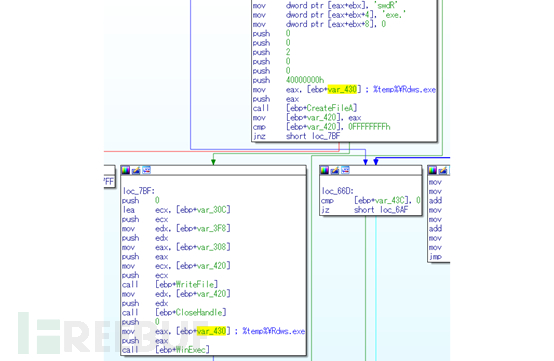The image size is (554, 361).
Task: Click pencil icon on the rightmost partial node
Action: click(x=443, y=171)
